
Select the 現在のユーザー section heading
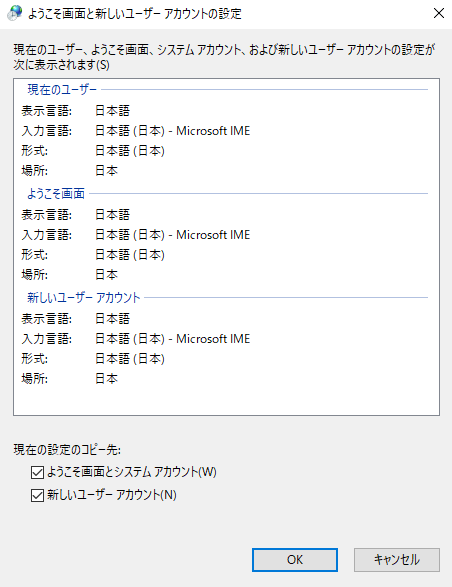click(x=62, y=90)
